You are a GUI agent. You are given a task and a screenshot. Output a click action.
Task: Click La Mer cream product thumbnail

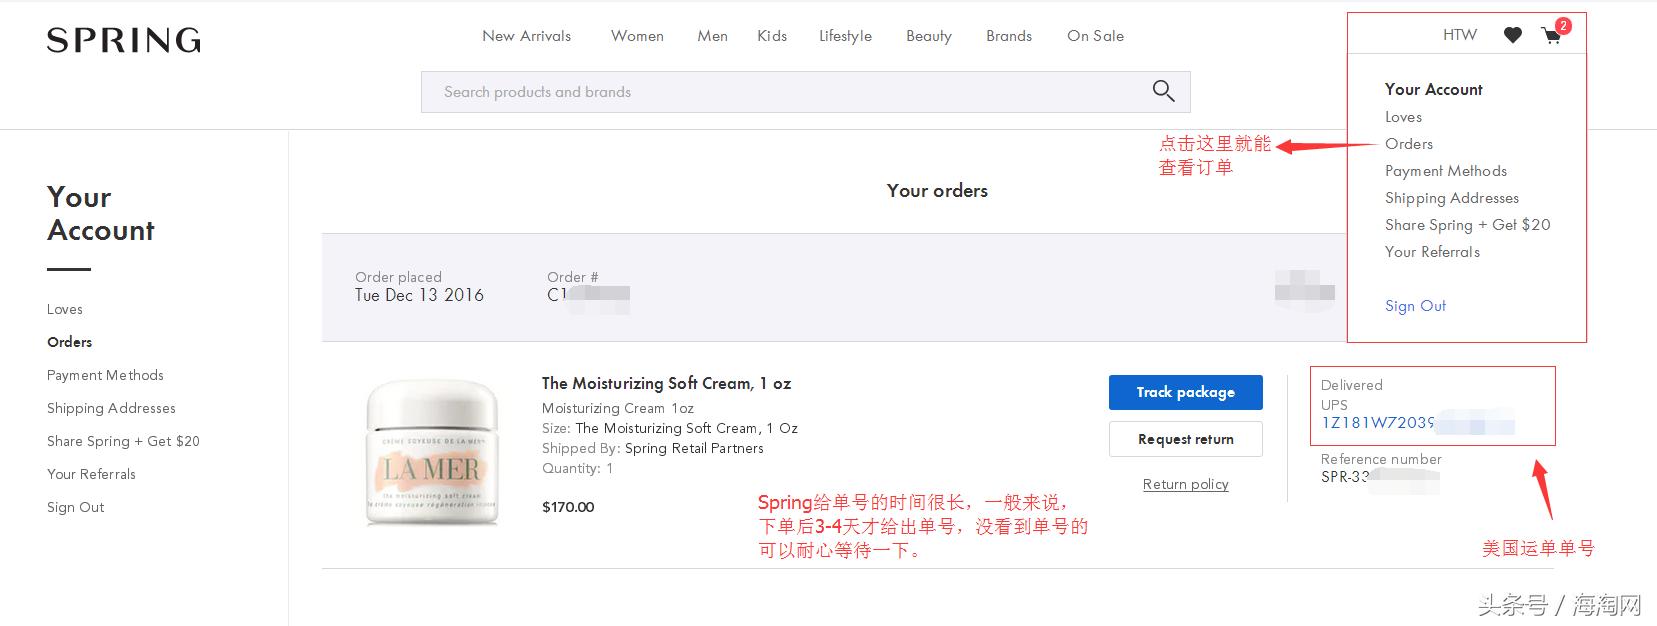point(432,452)
